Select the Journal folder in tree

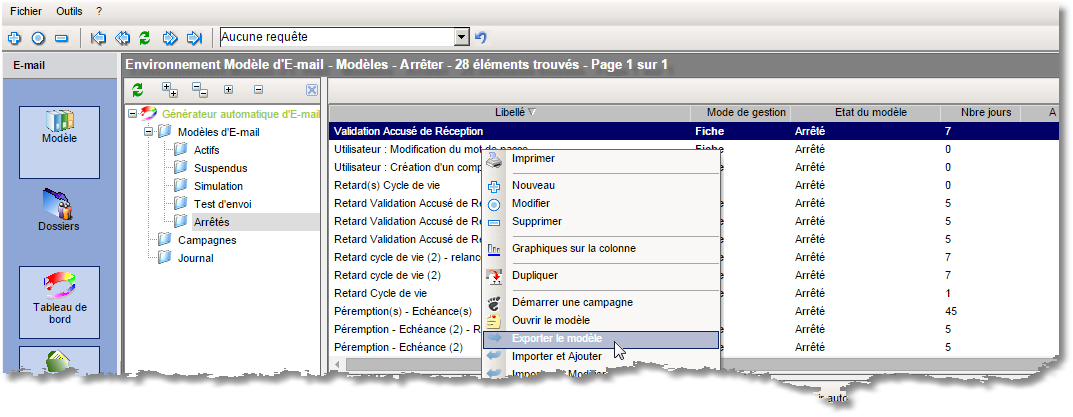[196, 258]
